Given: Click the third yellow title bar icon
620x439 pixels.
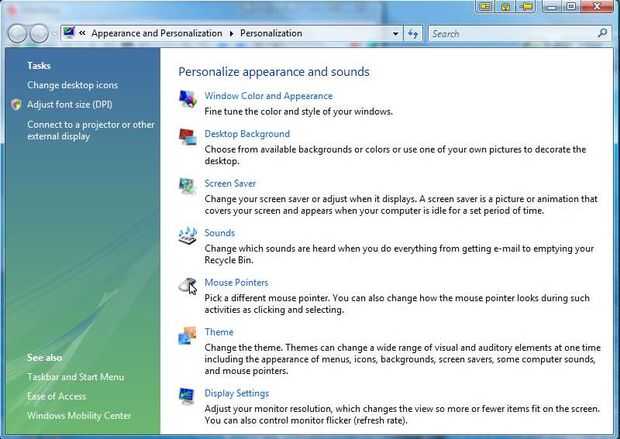Looking at the screenshot, I should pos(526,6).
